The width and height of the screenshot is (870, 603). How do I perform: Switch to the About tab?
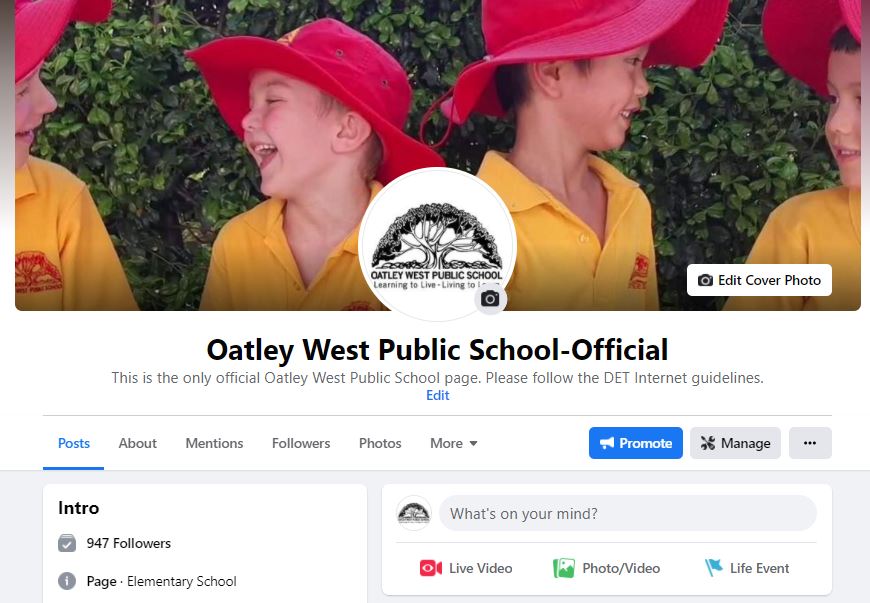[138, 443]
